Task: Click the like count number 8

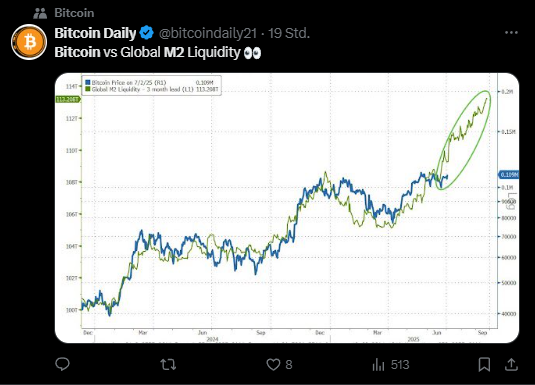Action: coord(289,365)
